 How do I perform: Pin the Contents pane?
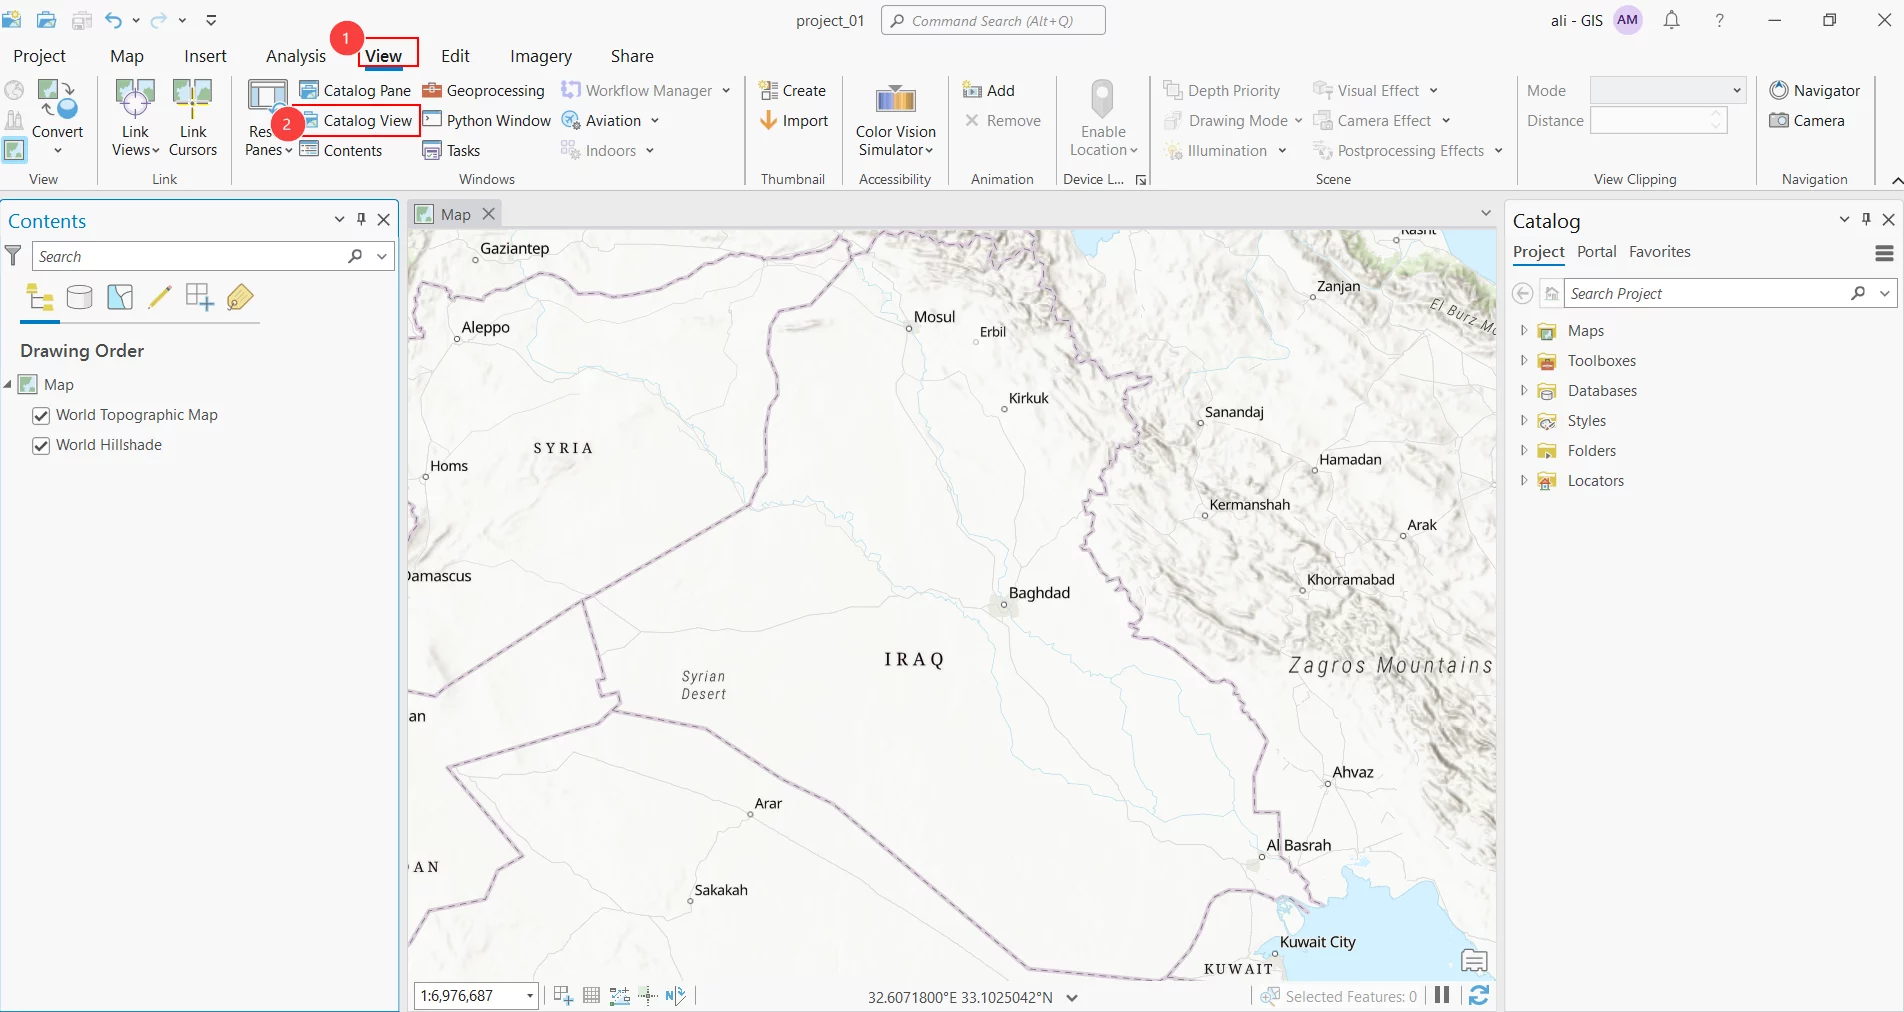pos(361,219)
